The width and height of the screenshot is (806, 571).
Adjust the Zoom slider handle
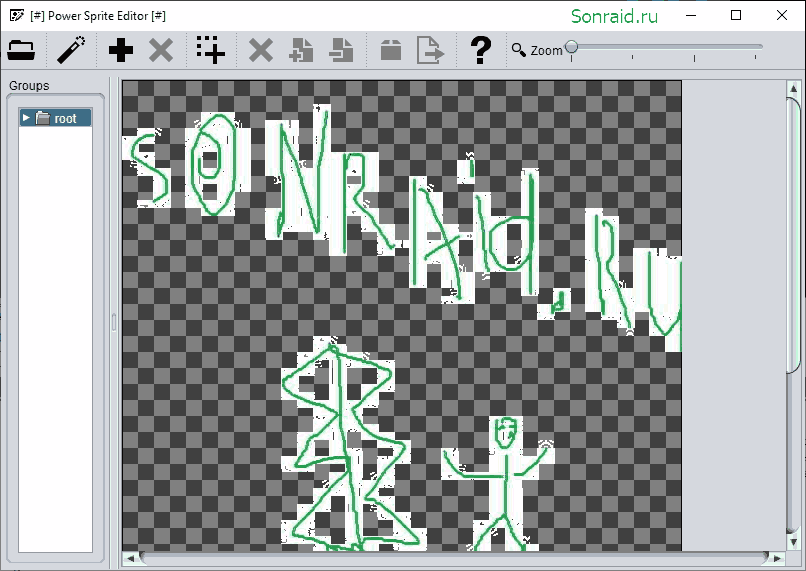[571, 48]
